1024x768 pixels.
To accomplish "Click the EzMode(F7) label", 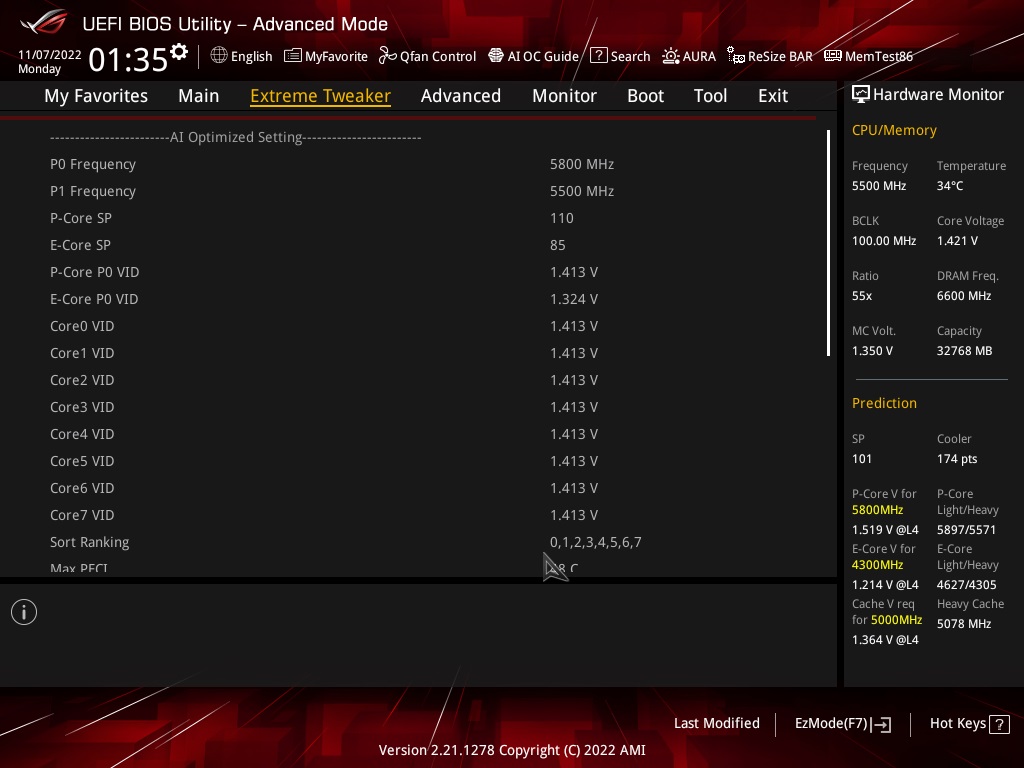I will 831,723.
